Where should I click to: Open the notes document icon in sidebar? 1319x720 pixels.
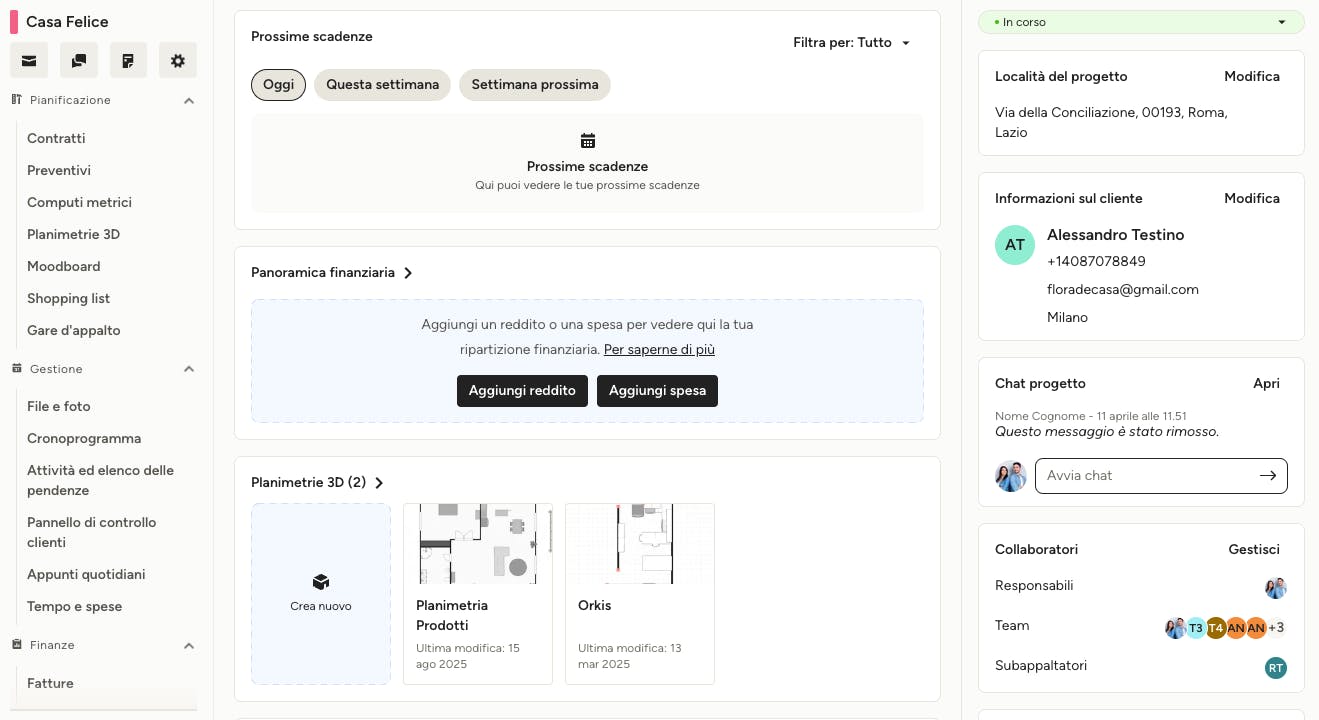point(128,60)
